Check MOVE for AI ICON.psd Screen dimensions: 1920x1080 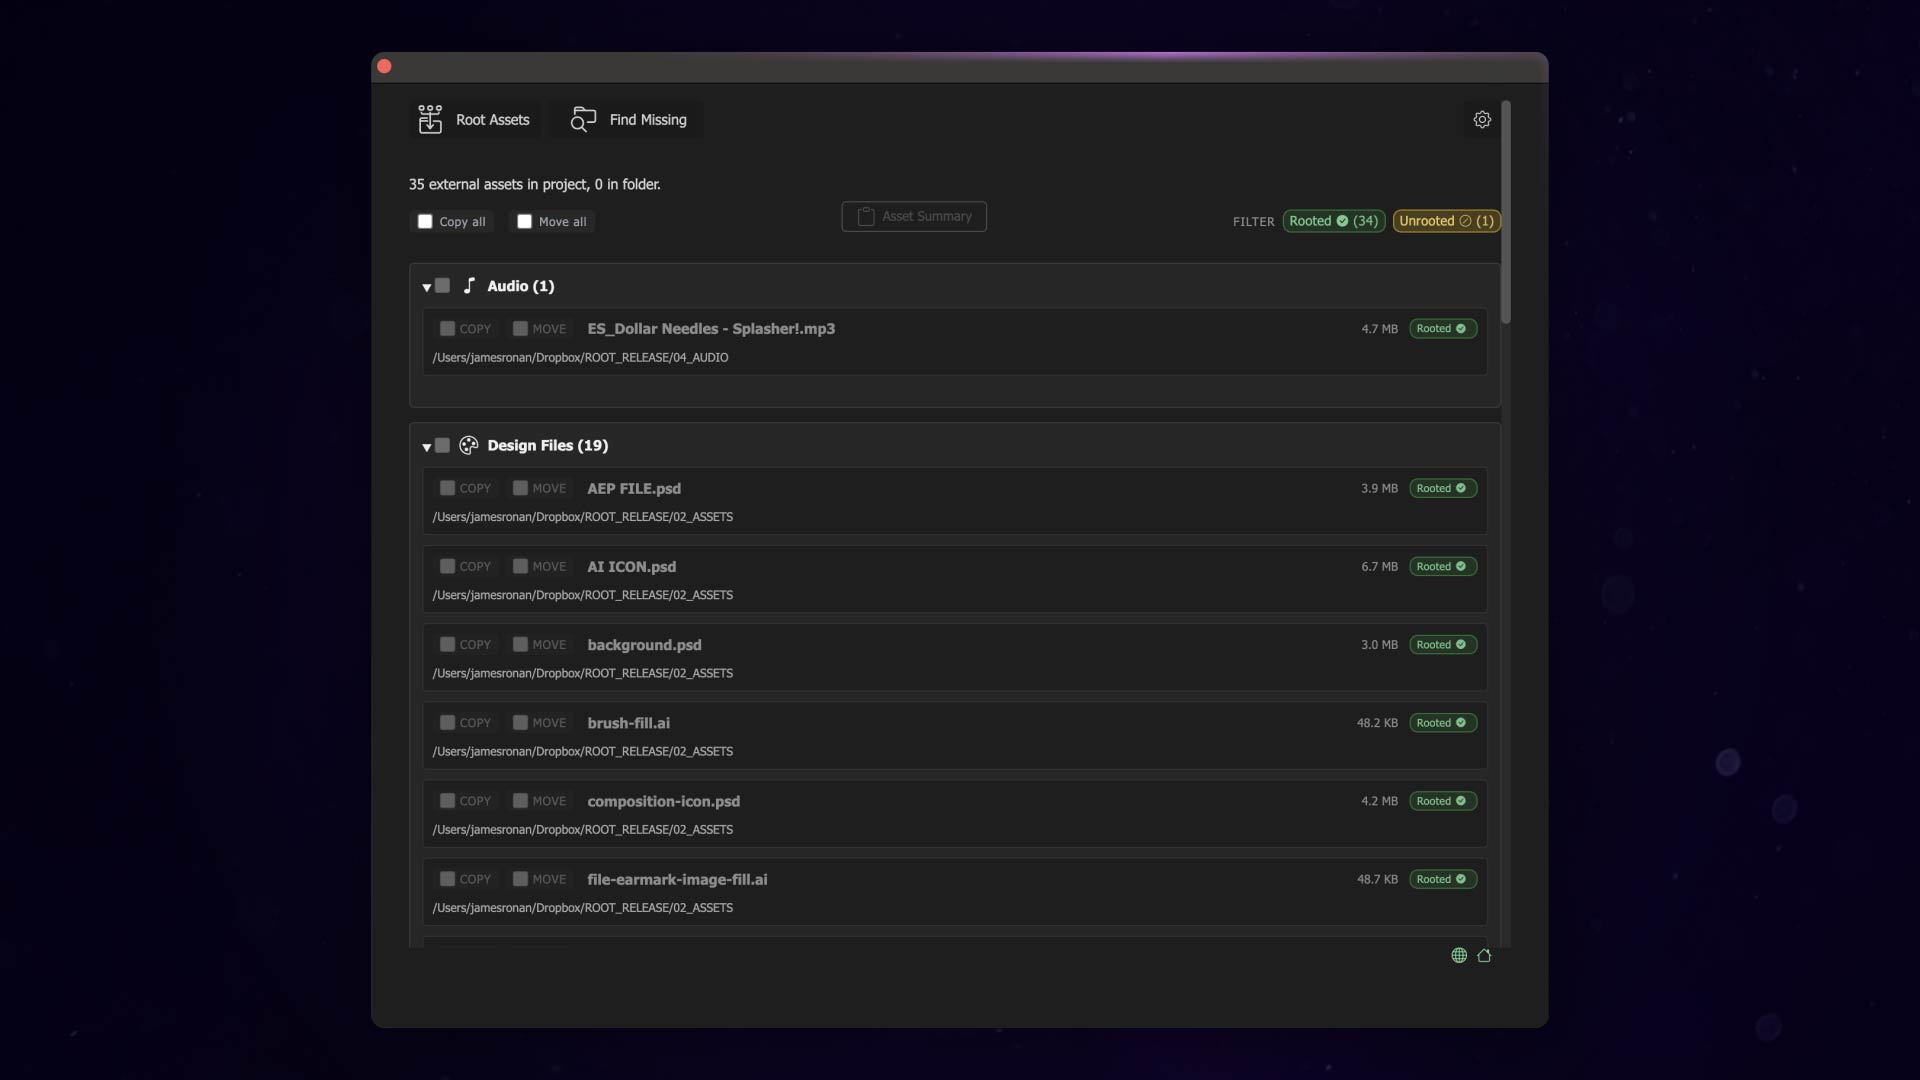pos(520,567)
